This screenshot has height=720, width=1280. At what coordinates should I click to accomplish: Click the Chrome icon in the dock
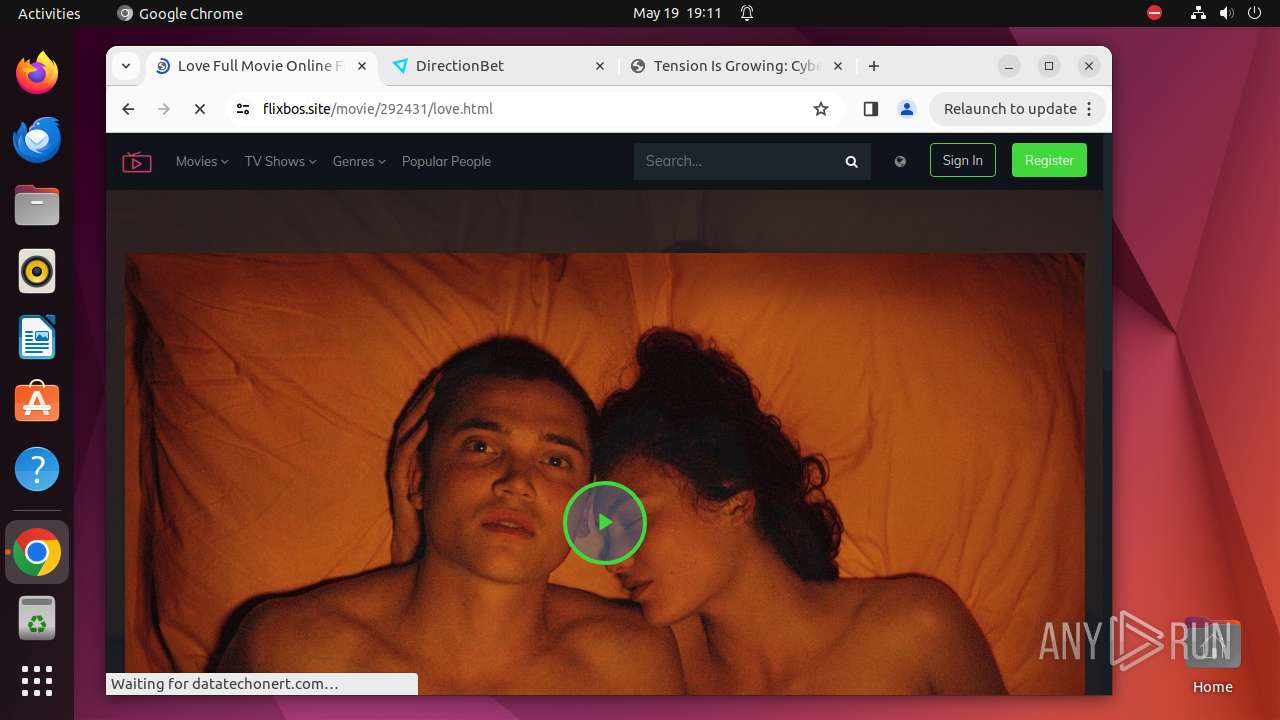(37, 552)
